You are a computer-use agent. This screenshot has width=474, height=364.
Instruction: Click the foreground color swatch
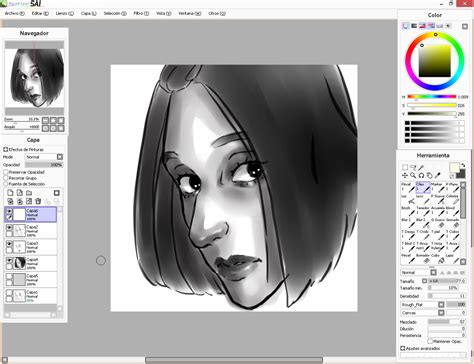click(454, 167)
